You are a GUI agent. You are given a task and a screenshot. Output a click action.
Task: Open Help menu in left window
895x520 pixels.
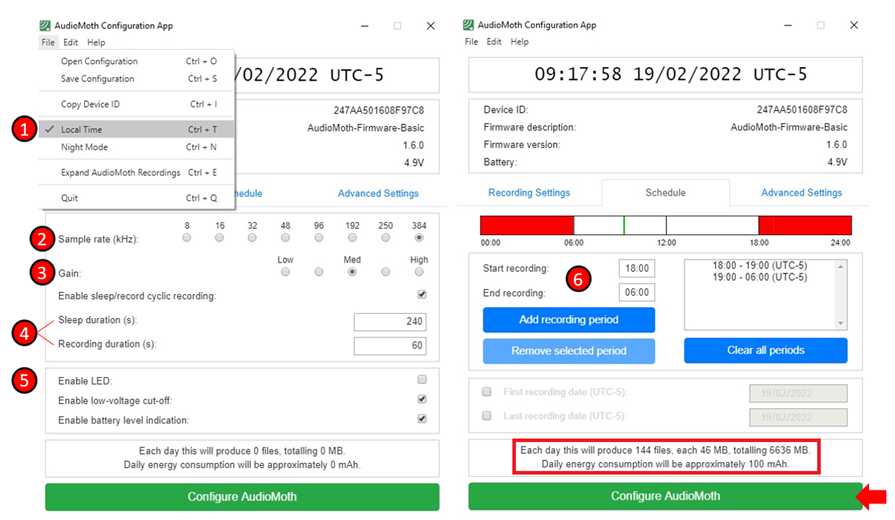coord(96,42)
